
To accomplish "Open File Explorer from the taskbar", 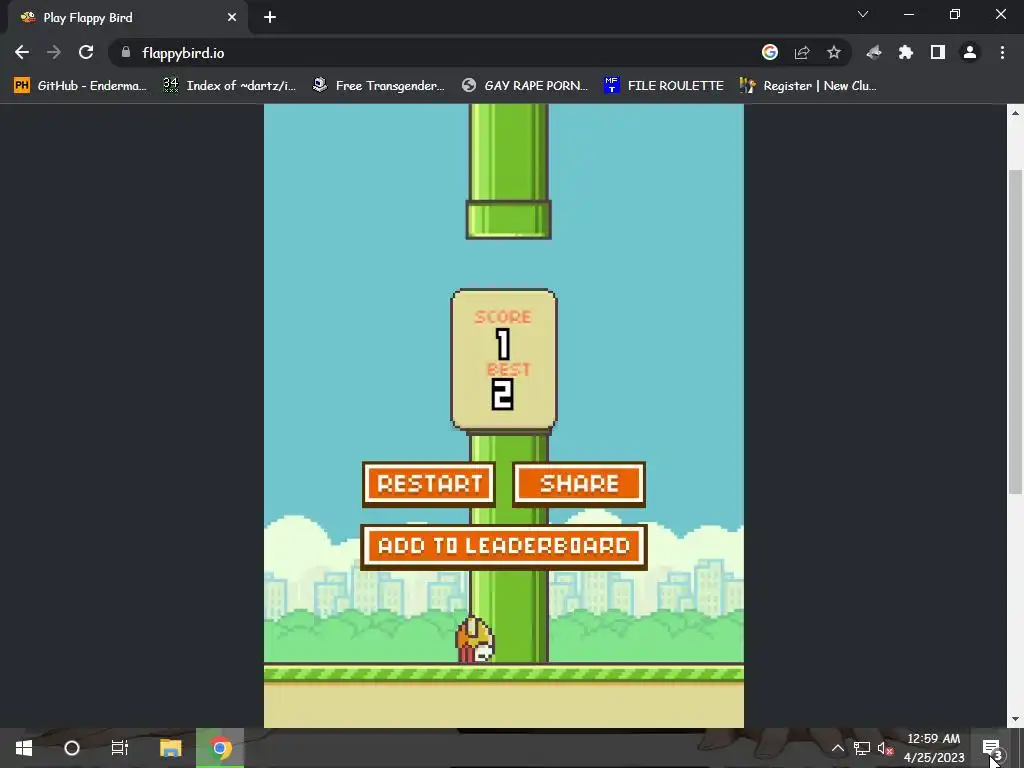I will point(170,748).
